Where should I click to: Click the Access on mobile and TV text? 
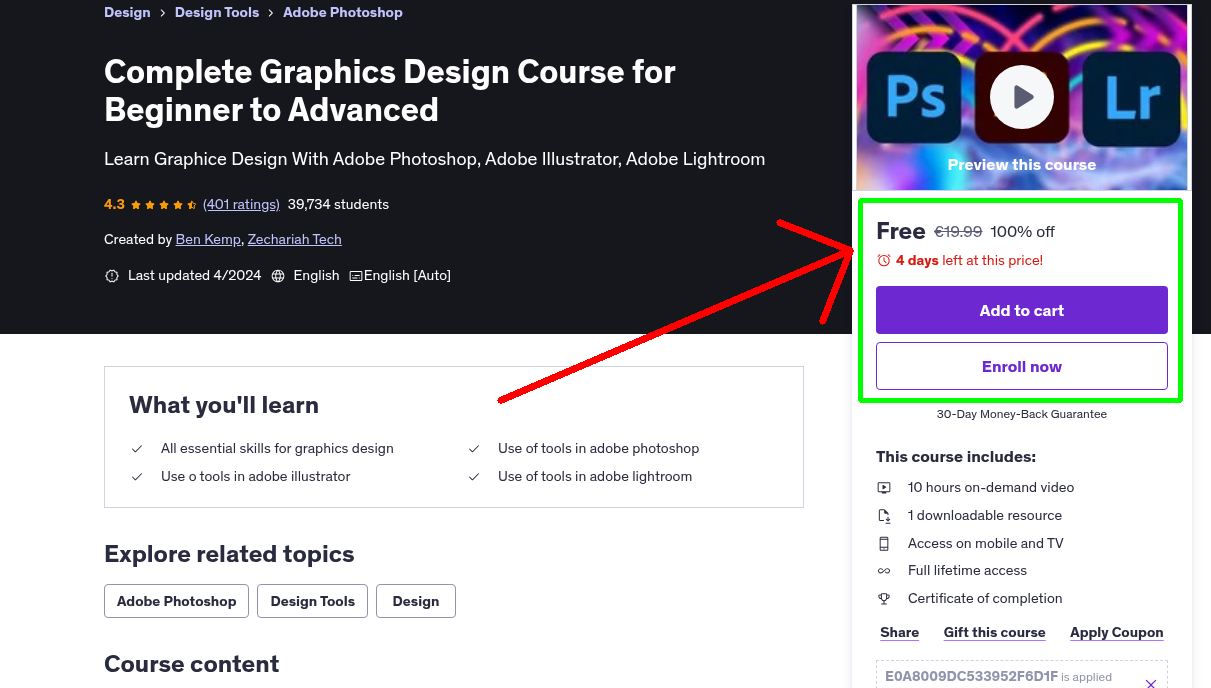point(985,544)
